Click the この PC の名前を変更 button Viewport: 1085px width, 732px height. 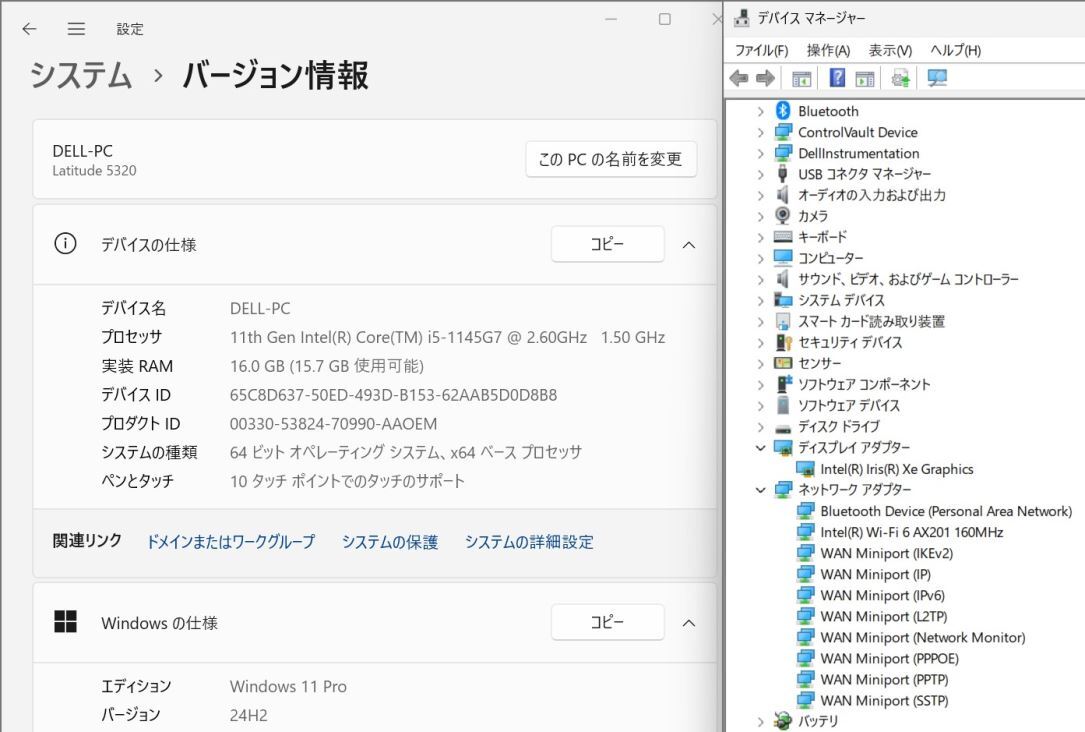pyautogui.click(x=610, y=159)
